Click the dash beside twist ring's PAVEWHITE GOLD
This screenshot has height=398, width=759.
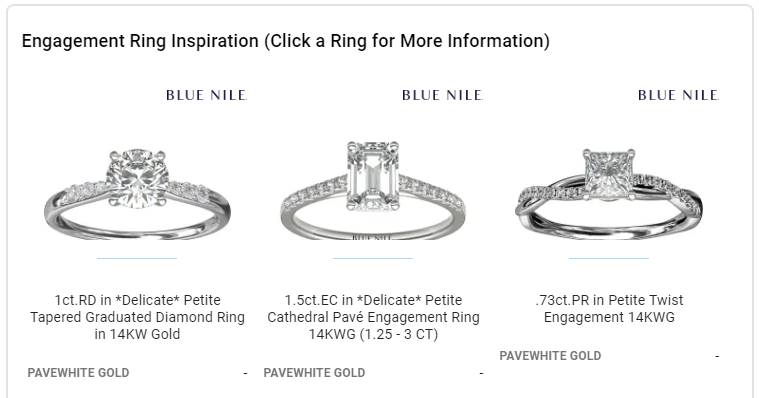(x=717, y=356)
